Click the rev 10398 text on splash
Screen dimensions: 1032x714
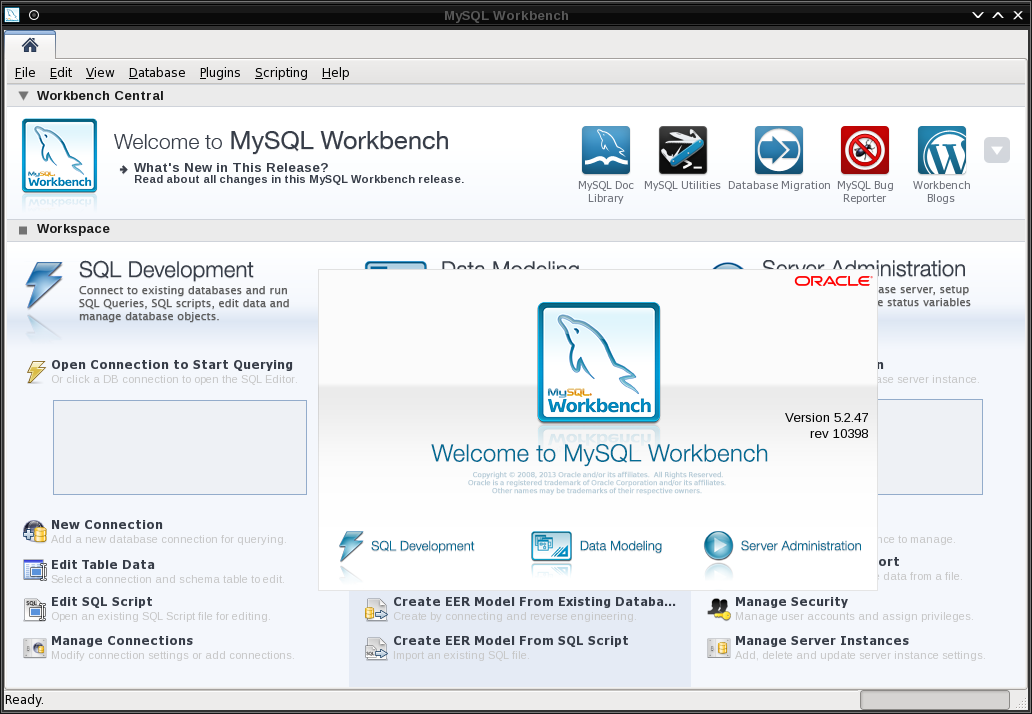[x=839, y=434]
